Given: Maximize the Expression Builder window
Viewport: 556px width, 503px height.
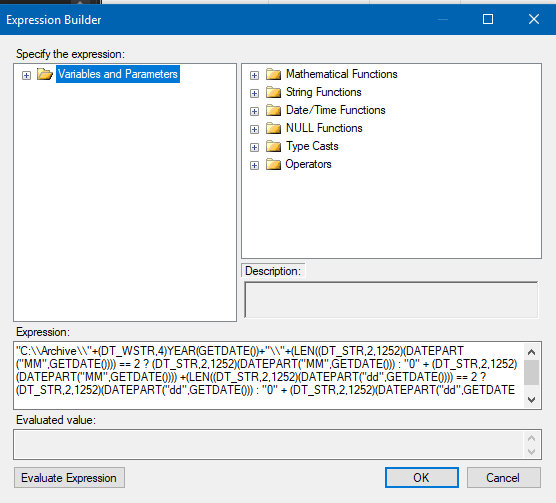Looking at the screenshot, I should 488,19.
